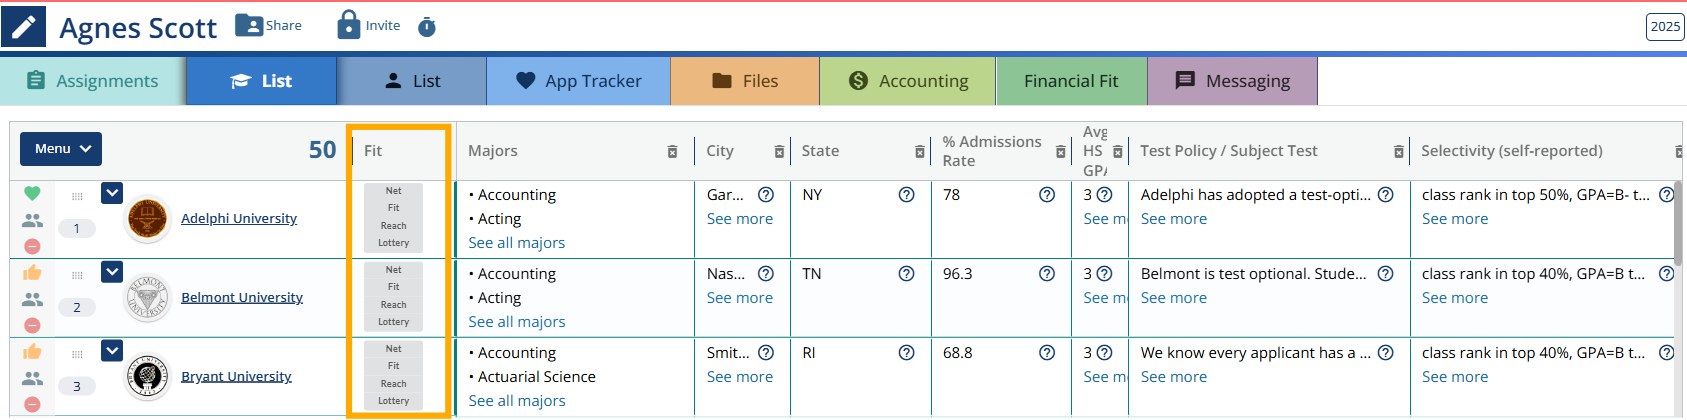Viewport: 1687px width, 420px height.
Task: Click the Adelphi University logo thumbnail
Action: point(147,219)
